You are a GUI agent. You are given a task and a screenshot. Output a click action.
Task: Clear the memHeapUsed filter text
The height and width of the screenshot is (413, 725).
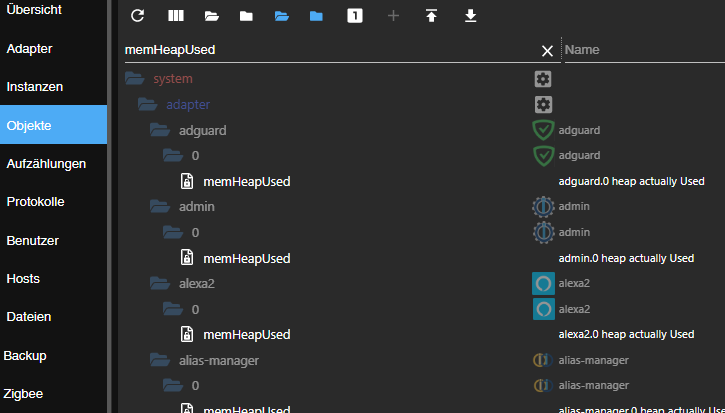coord(547,50)
